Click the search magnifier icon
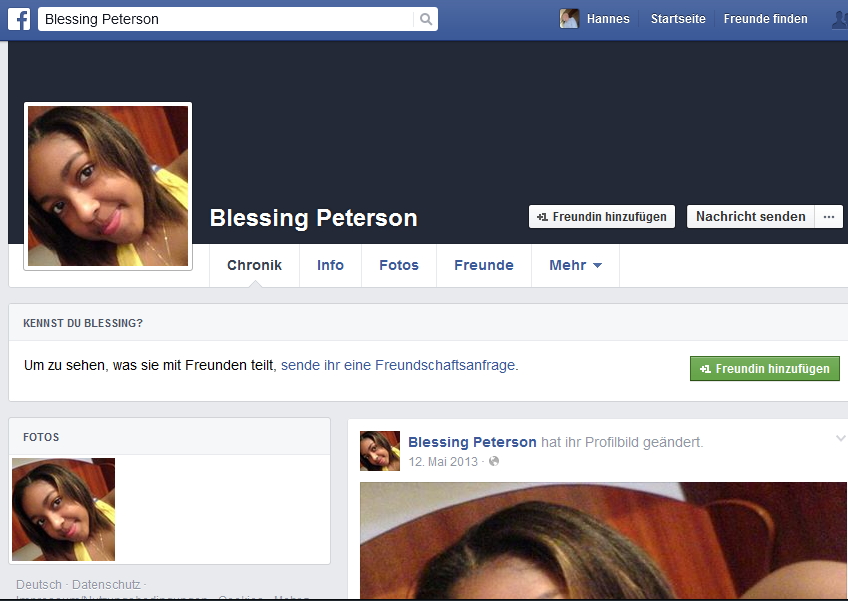The height and width of the screenshot is (601, 848). tap(426, 19)
